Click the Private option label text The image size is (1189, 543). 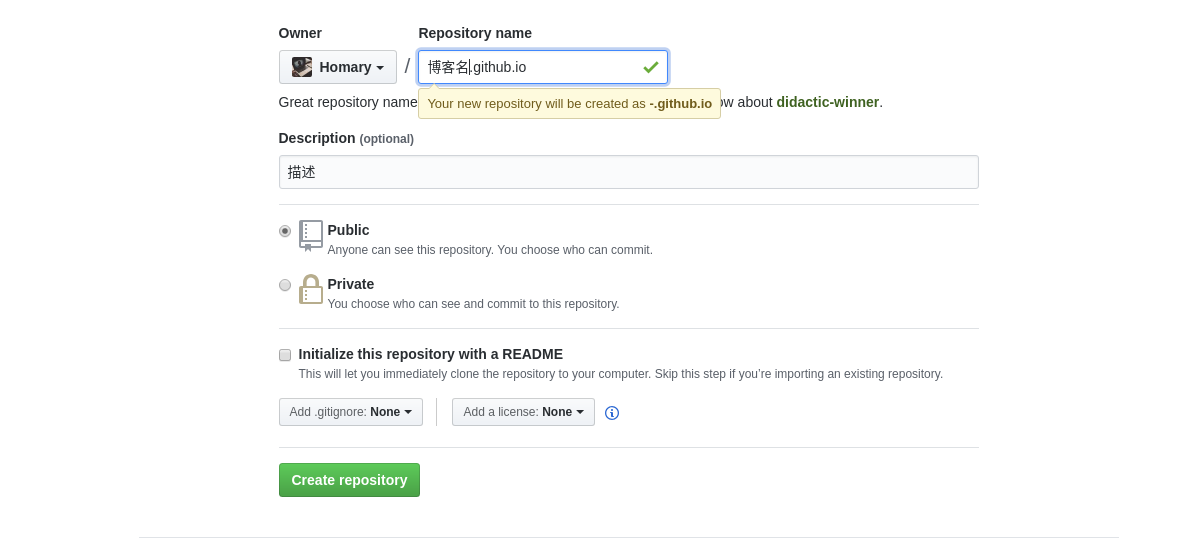click(x=350, y=284)
